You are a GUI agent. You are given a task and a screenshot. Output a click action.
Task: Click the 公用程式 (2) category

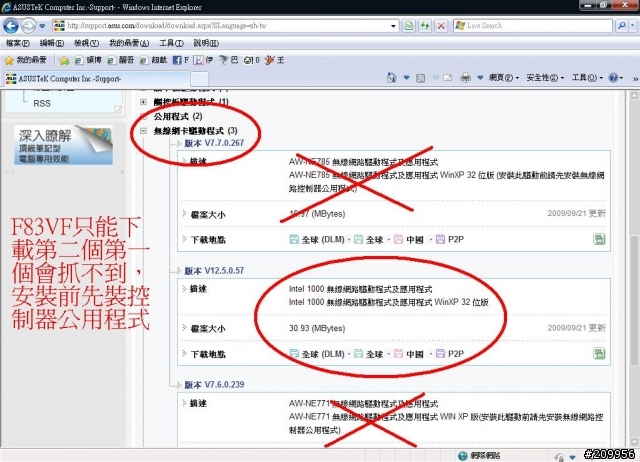pyautogui.click(x=178, y=116)
